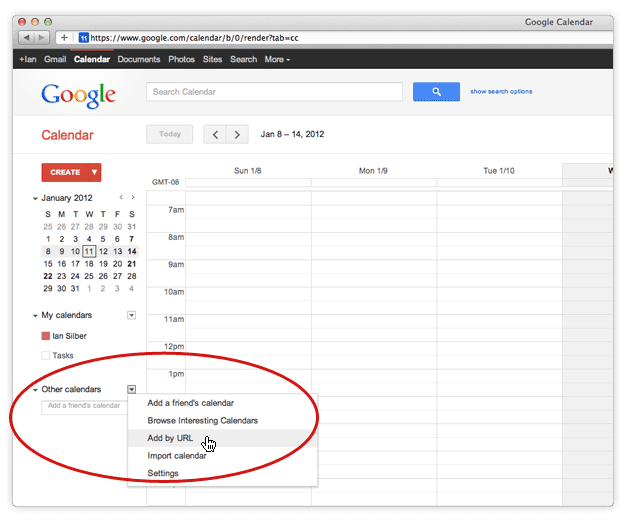Go to previous week with left chevron

point(215,134)
